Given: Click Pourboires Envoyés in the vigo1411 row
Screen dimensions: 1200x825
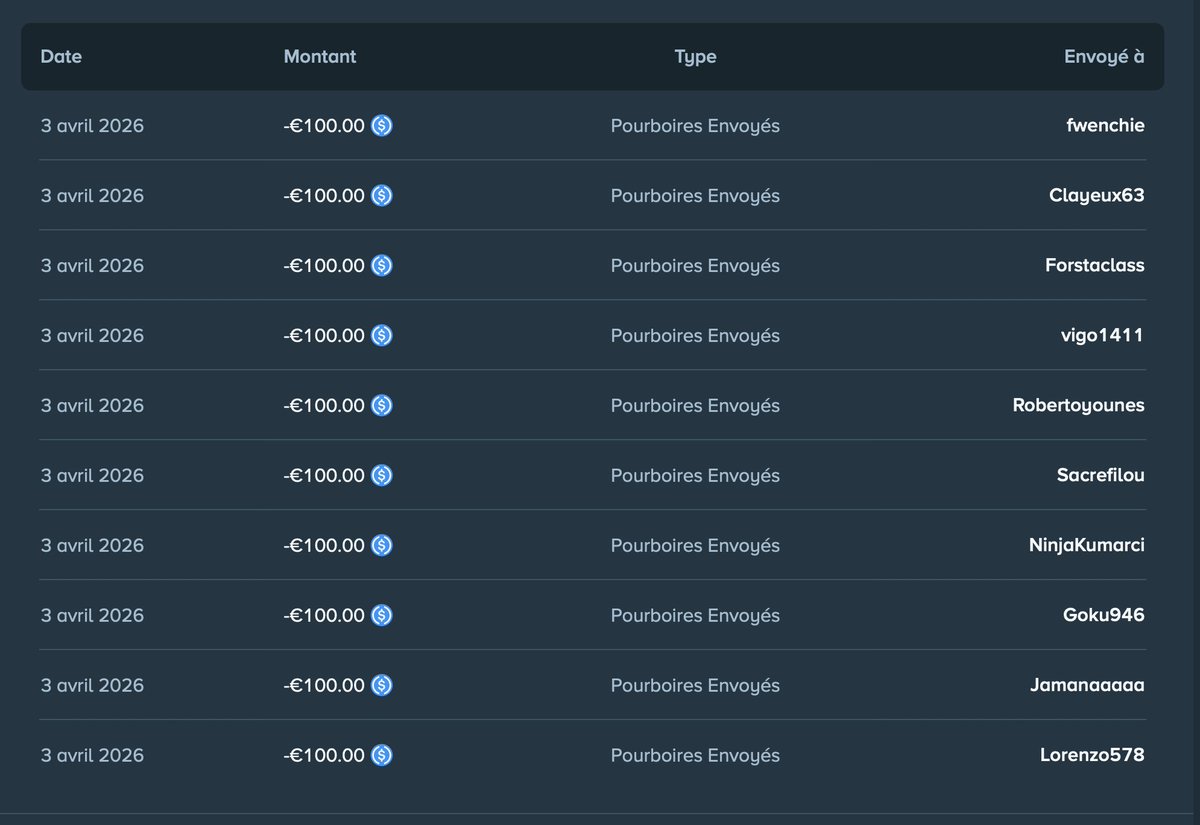Looking at the screenshot, I should pos(695,335).
